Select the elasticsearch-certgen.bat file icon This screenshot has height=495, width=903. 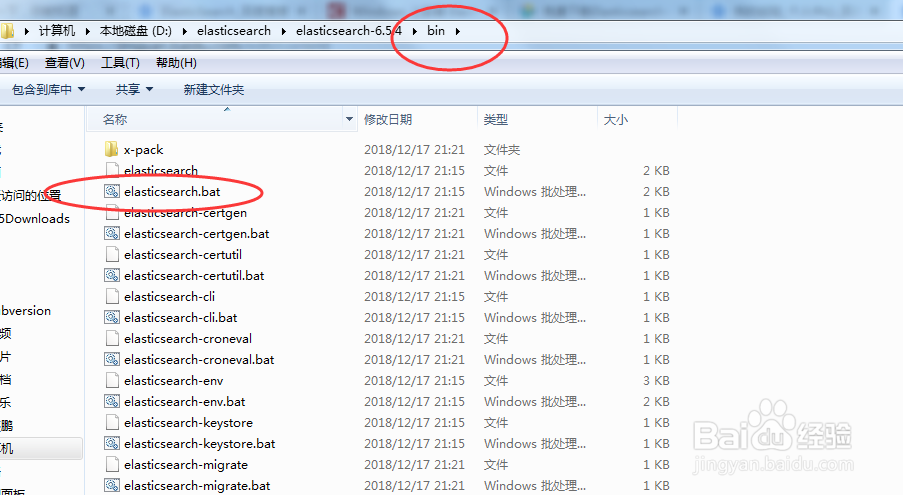112,234
